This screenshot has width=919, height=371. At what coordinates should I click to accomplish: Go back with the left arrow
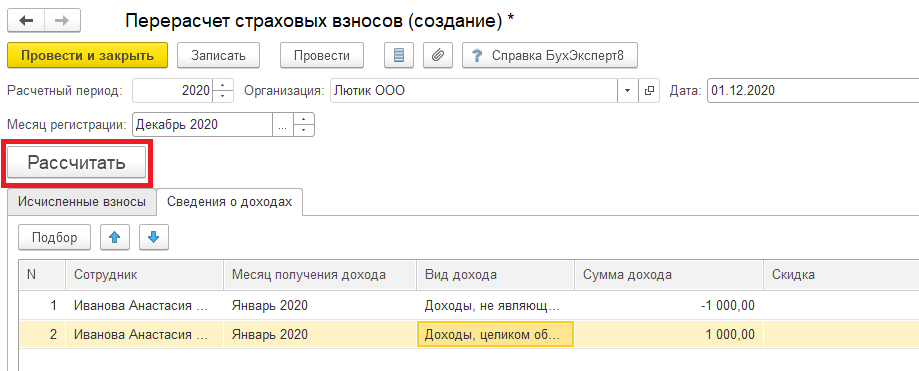point(26,21)
